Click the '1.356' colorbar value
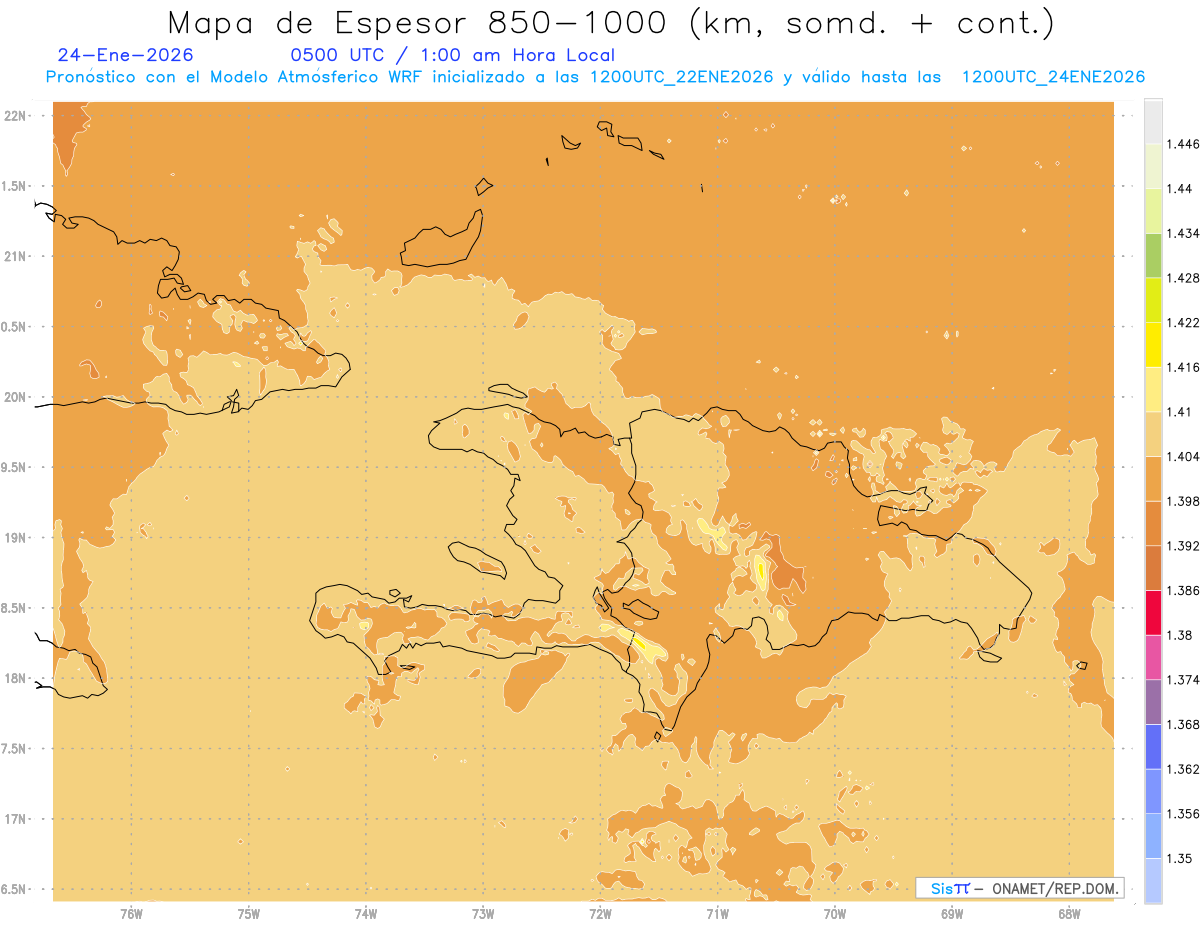The height and width of the screenshot is (927, 1200). (1184, 813)
